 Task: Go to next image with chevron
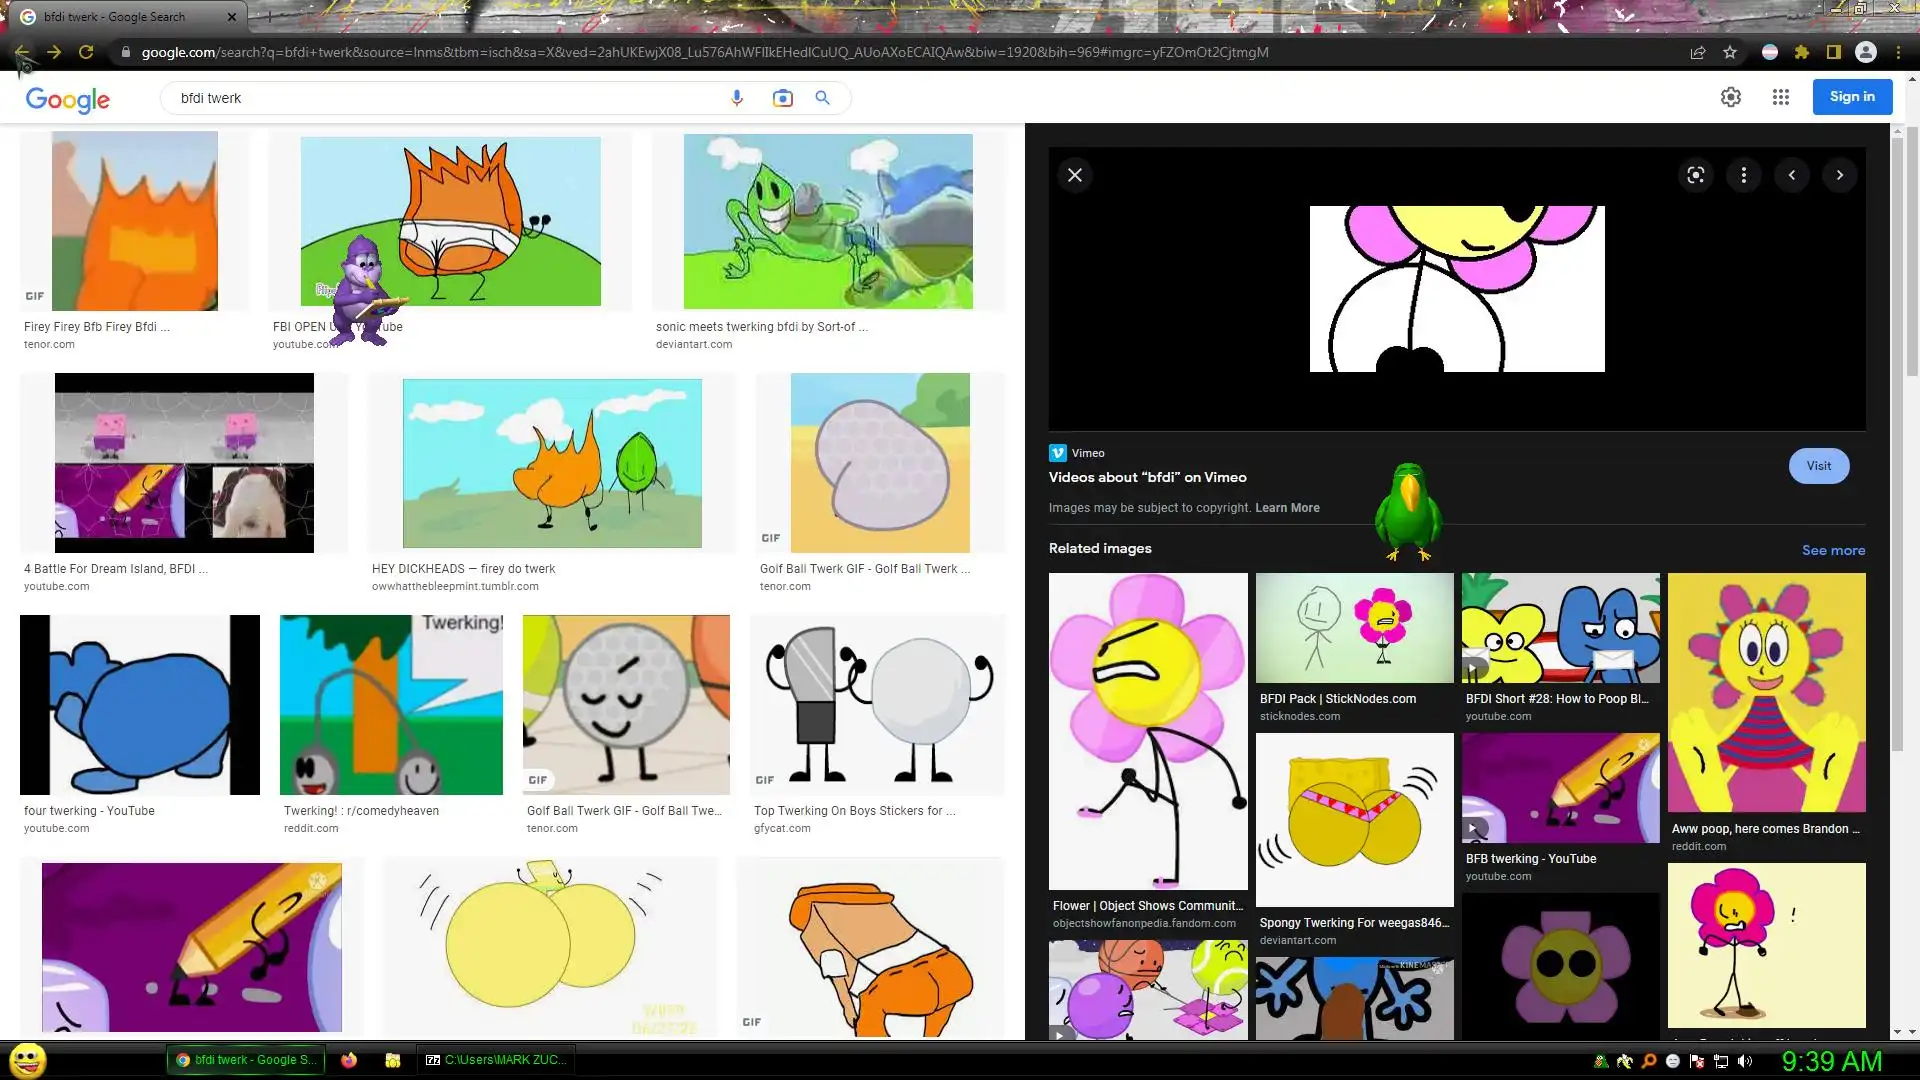1840,175
